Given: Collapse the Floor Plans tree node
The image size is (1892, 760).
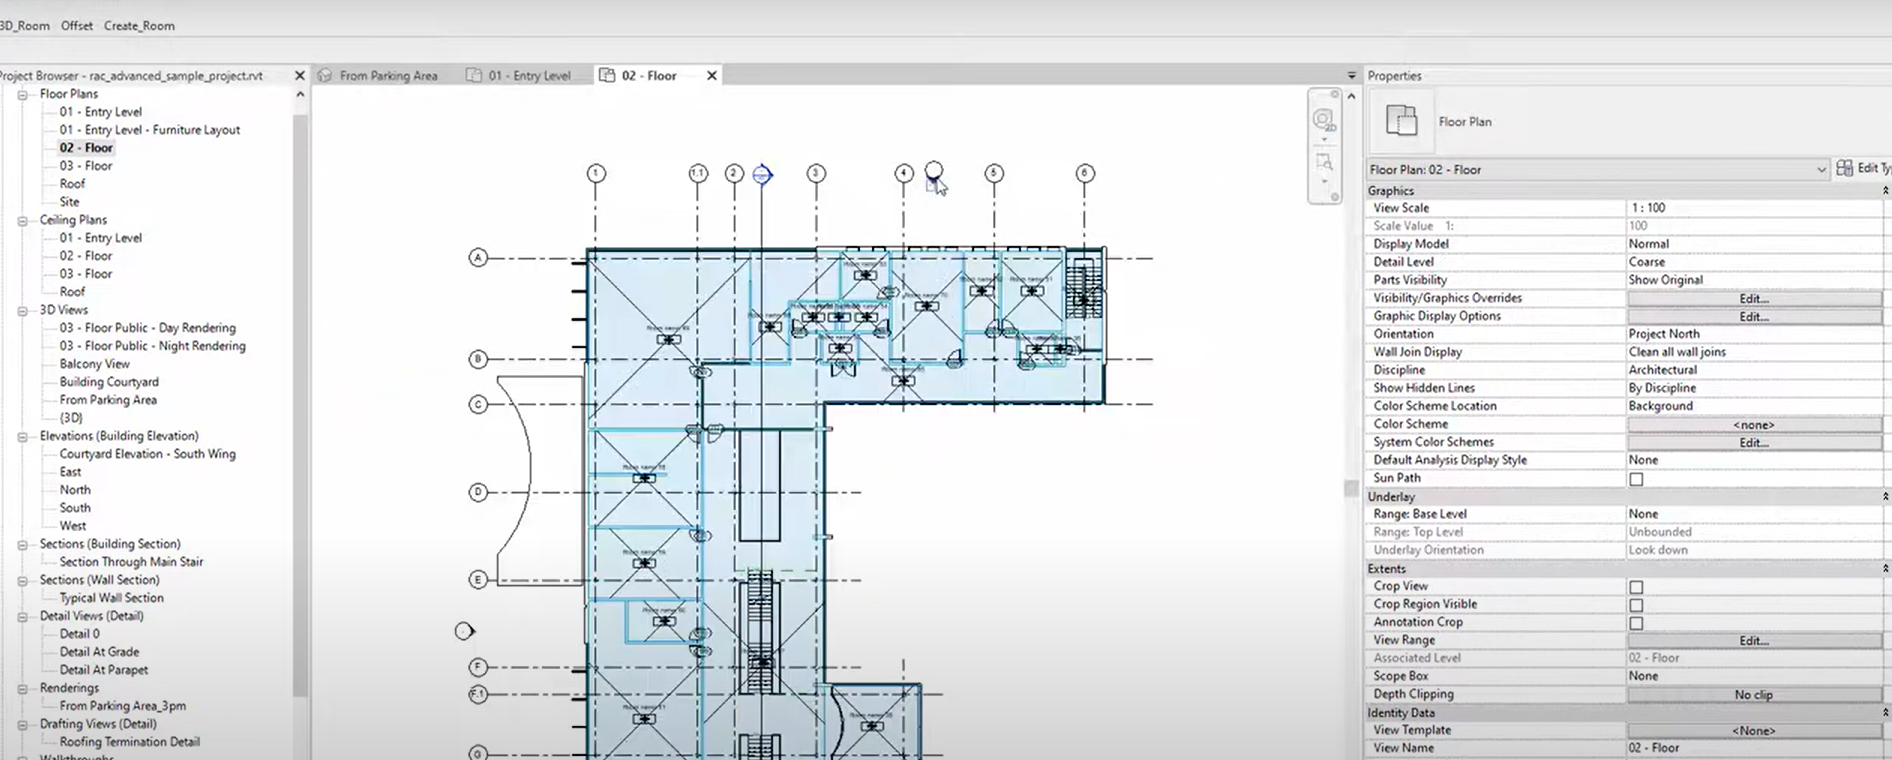Looking at the screenshot, I should pos(22,95).
